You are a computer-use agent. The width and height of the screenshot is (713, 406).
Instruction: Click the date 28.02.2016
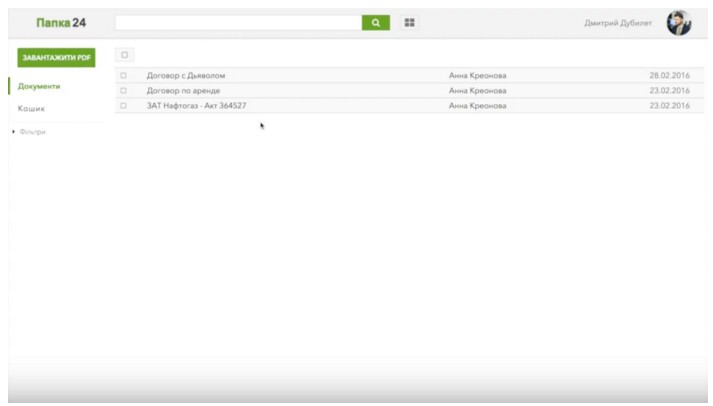click(669, 76)
